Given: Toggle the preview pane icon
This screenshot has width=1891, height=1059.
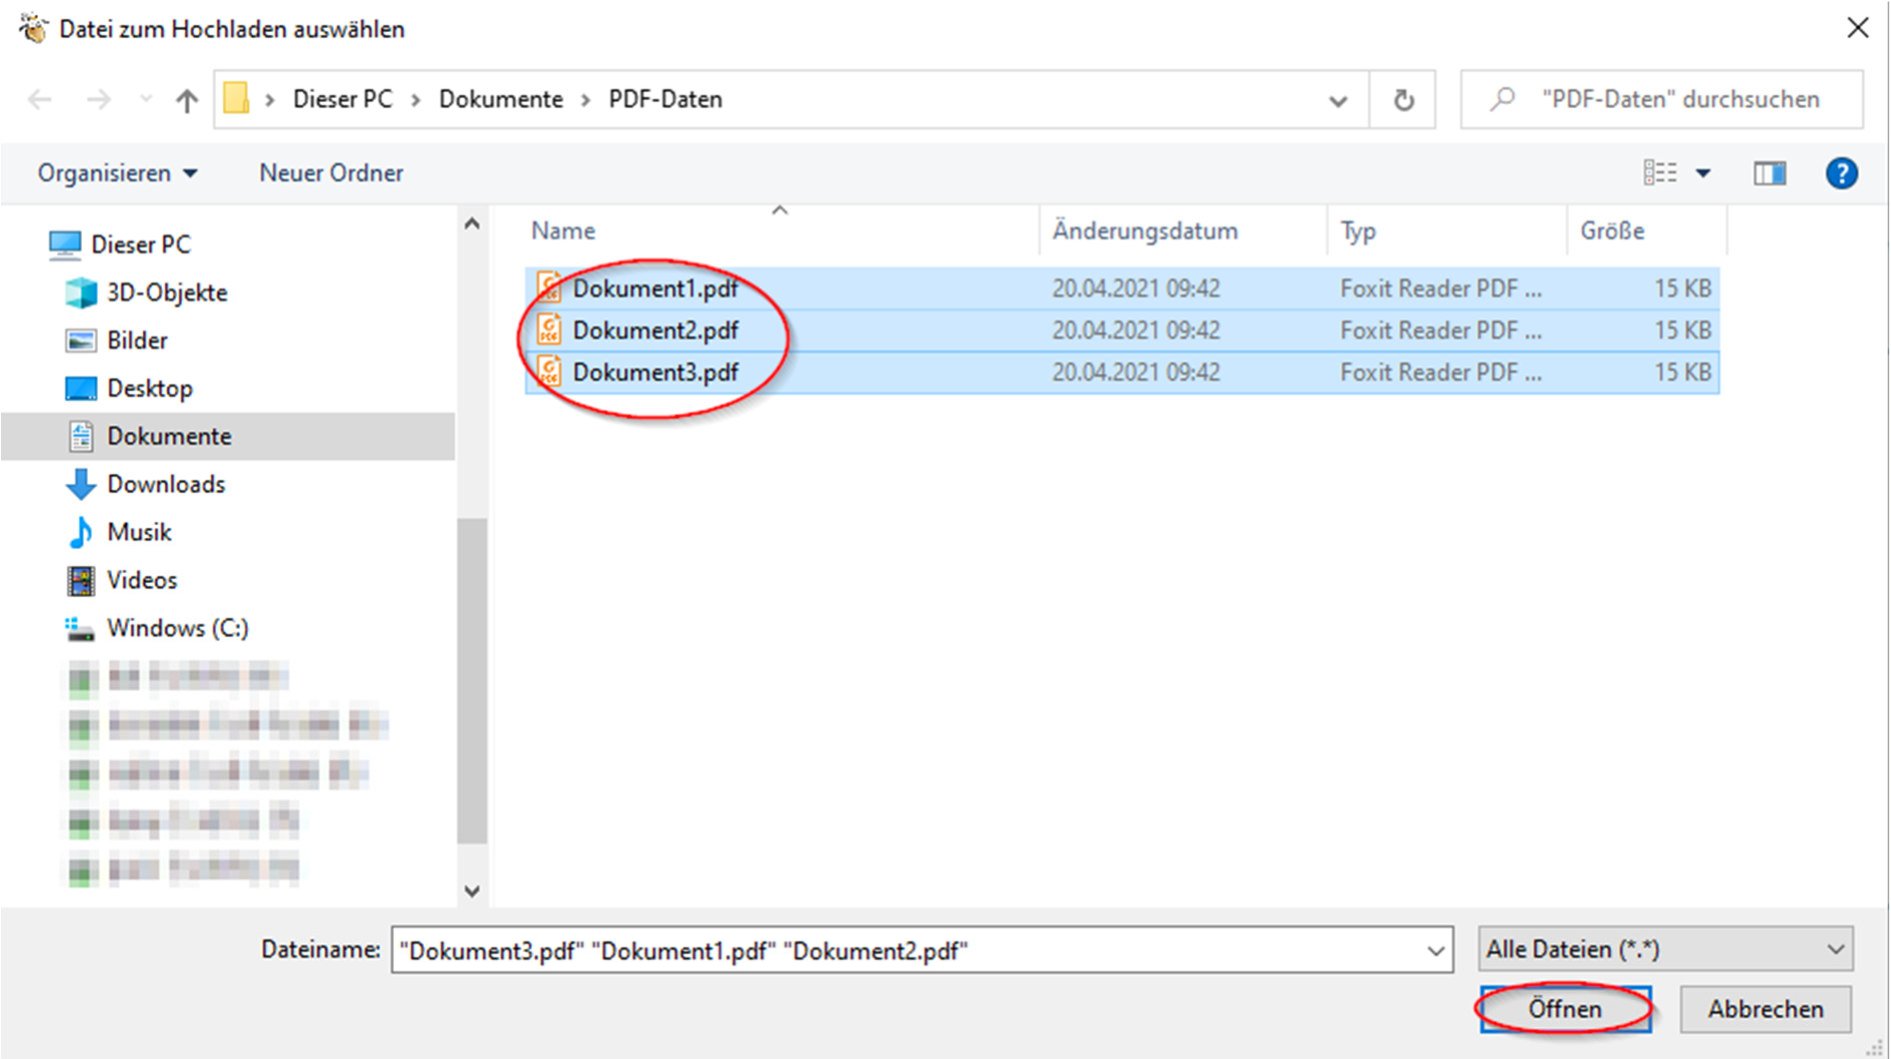Looking at the screenshot, I should tap(1769, 173).
